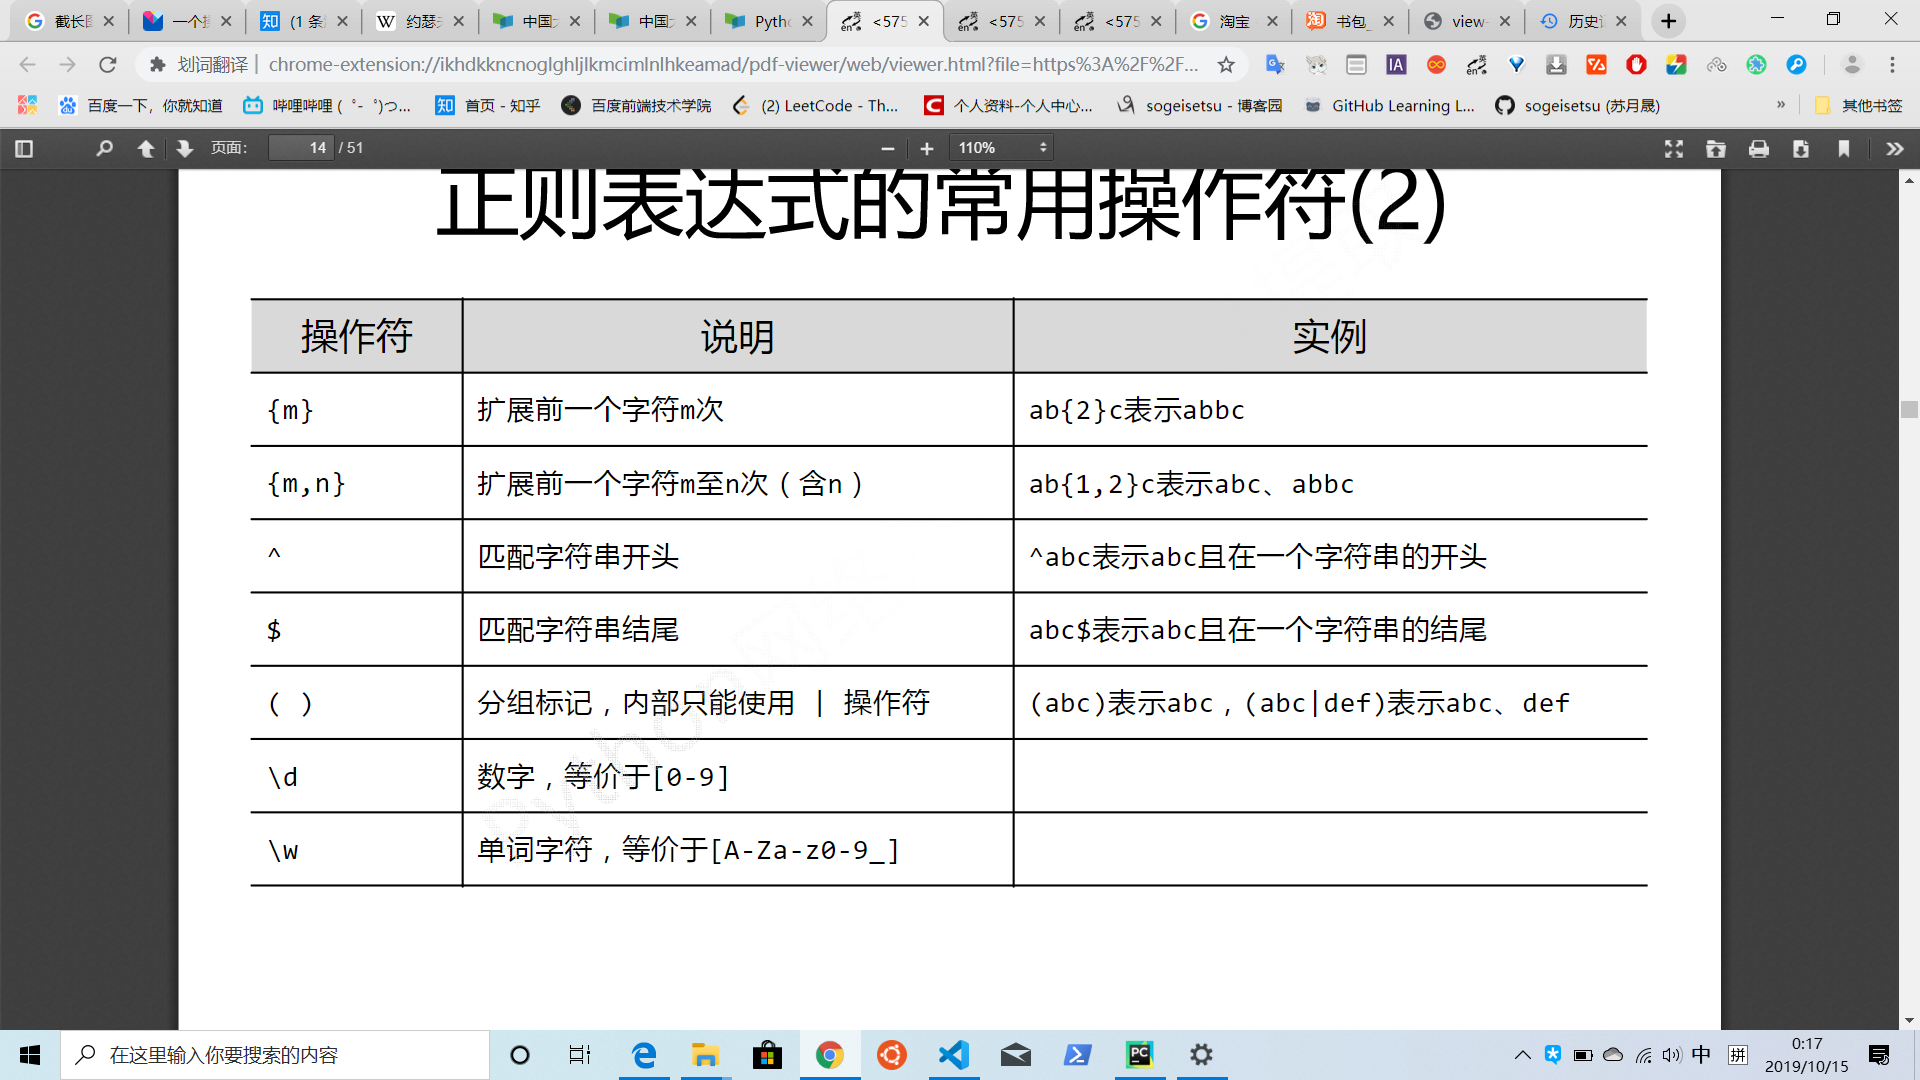1920x1080 pixels.
Task: Zoom in with the plus button
Action: 927,148
